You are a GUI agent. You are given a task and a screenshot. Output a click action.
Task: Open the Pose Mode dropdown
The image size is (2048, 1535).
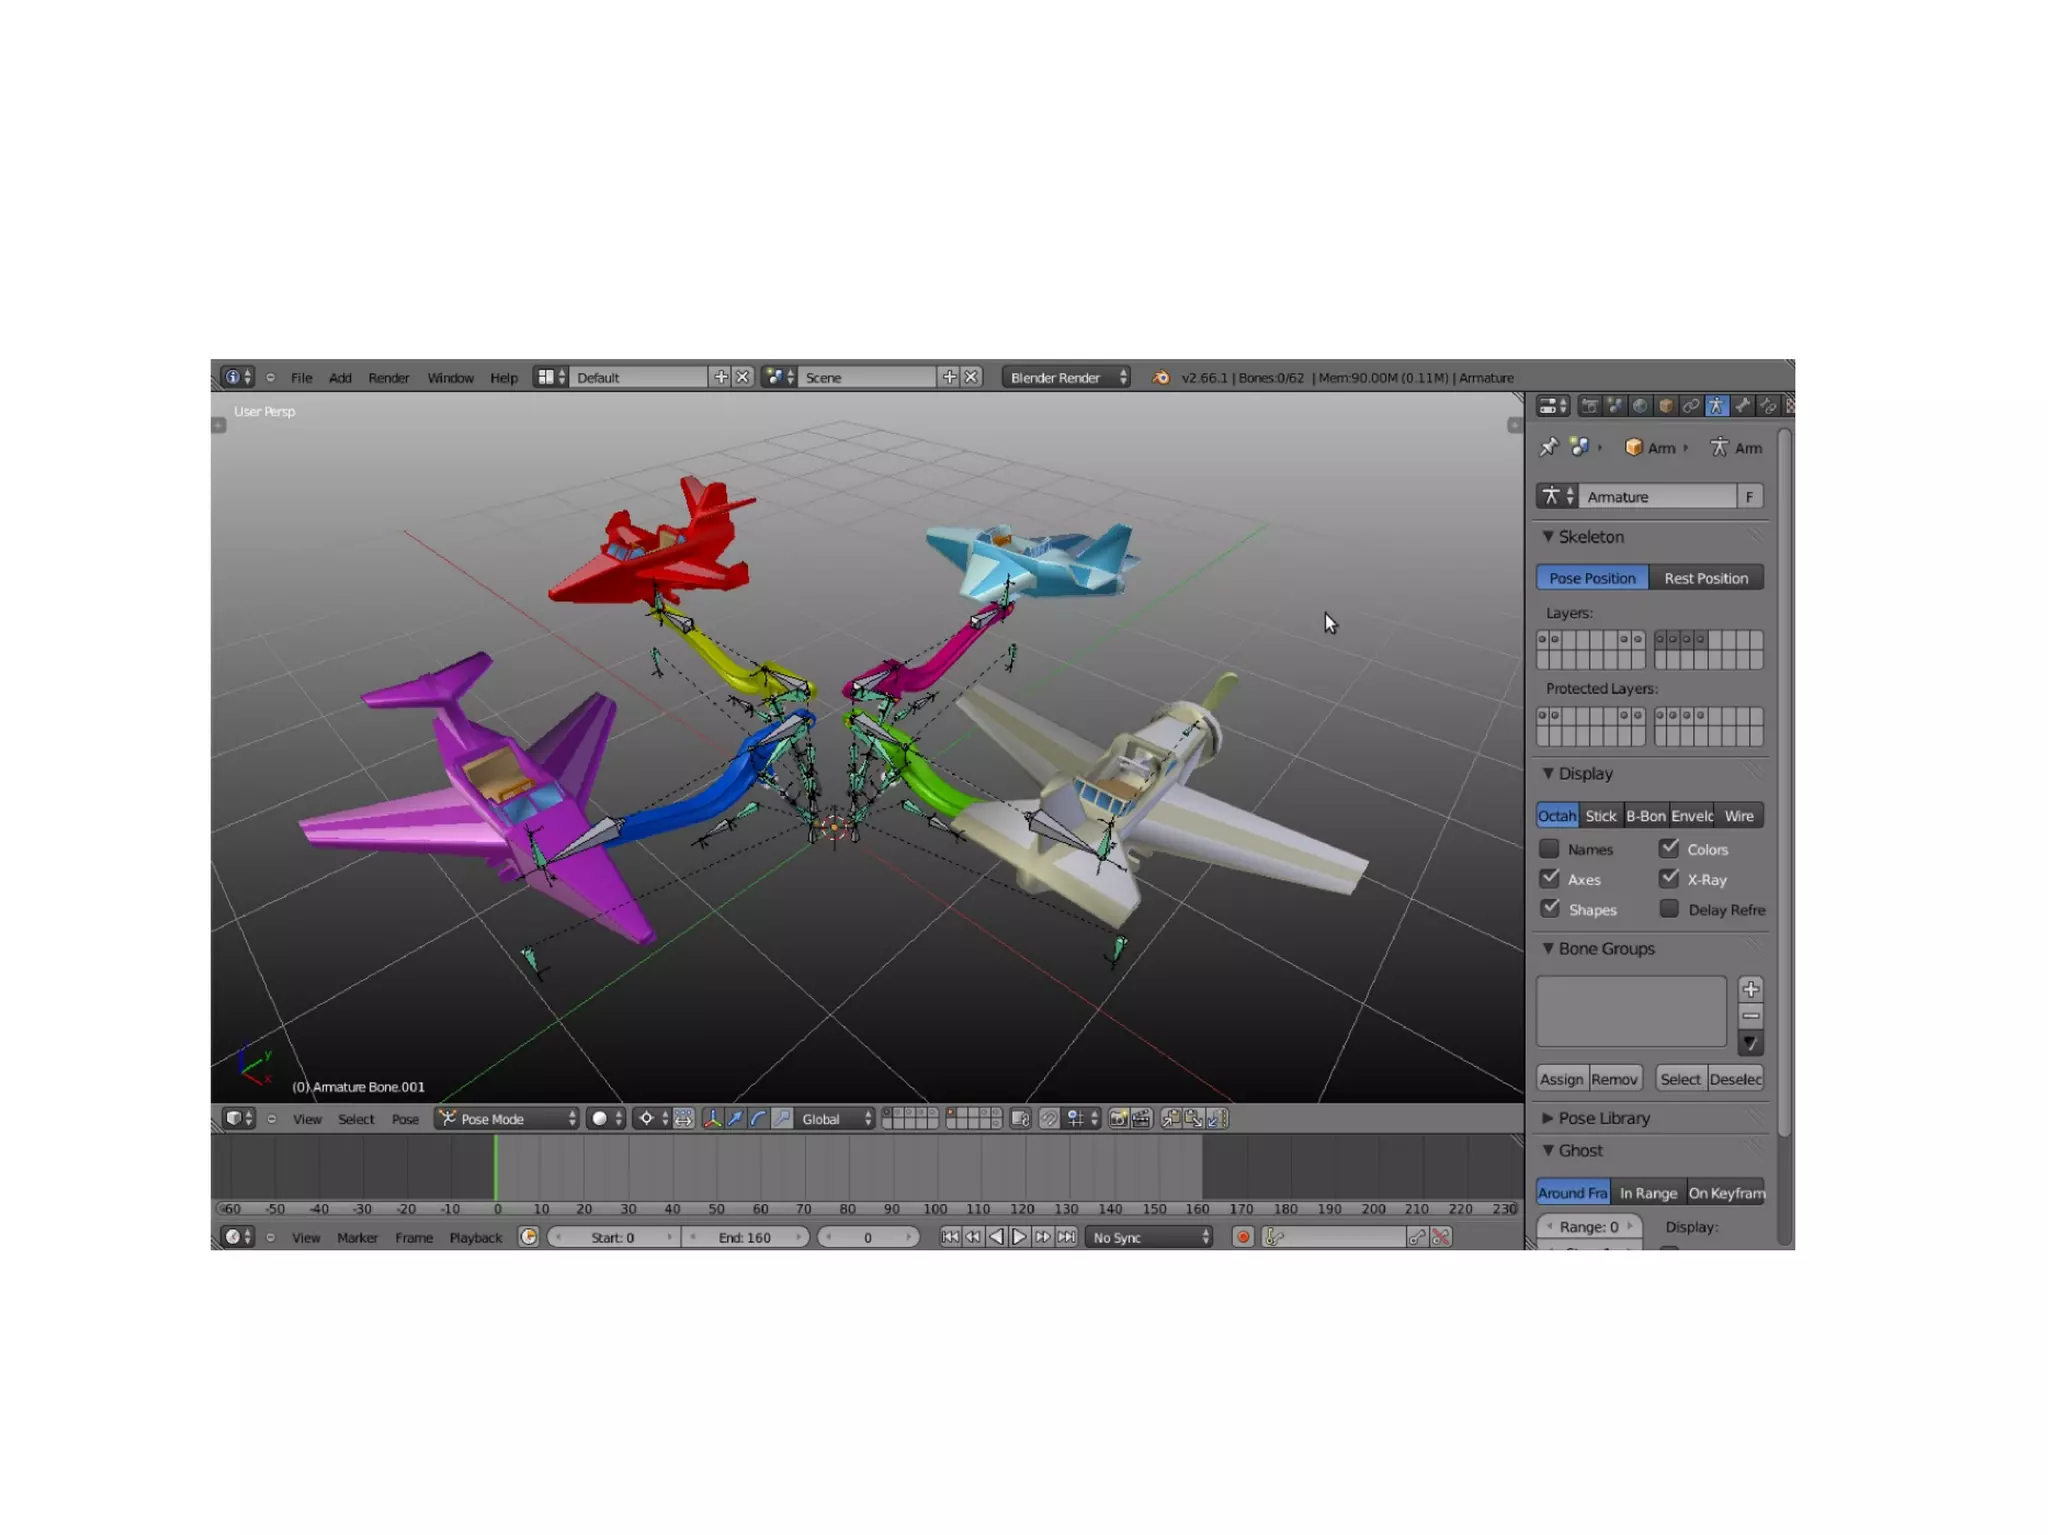507,1119
